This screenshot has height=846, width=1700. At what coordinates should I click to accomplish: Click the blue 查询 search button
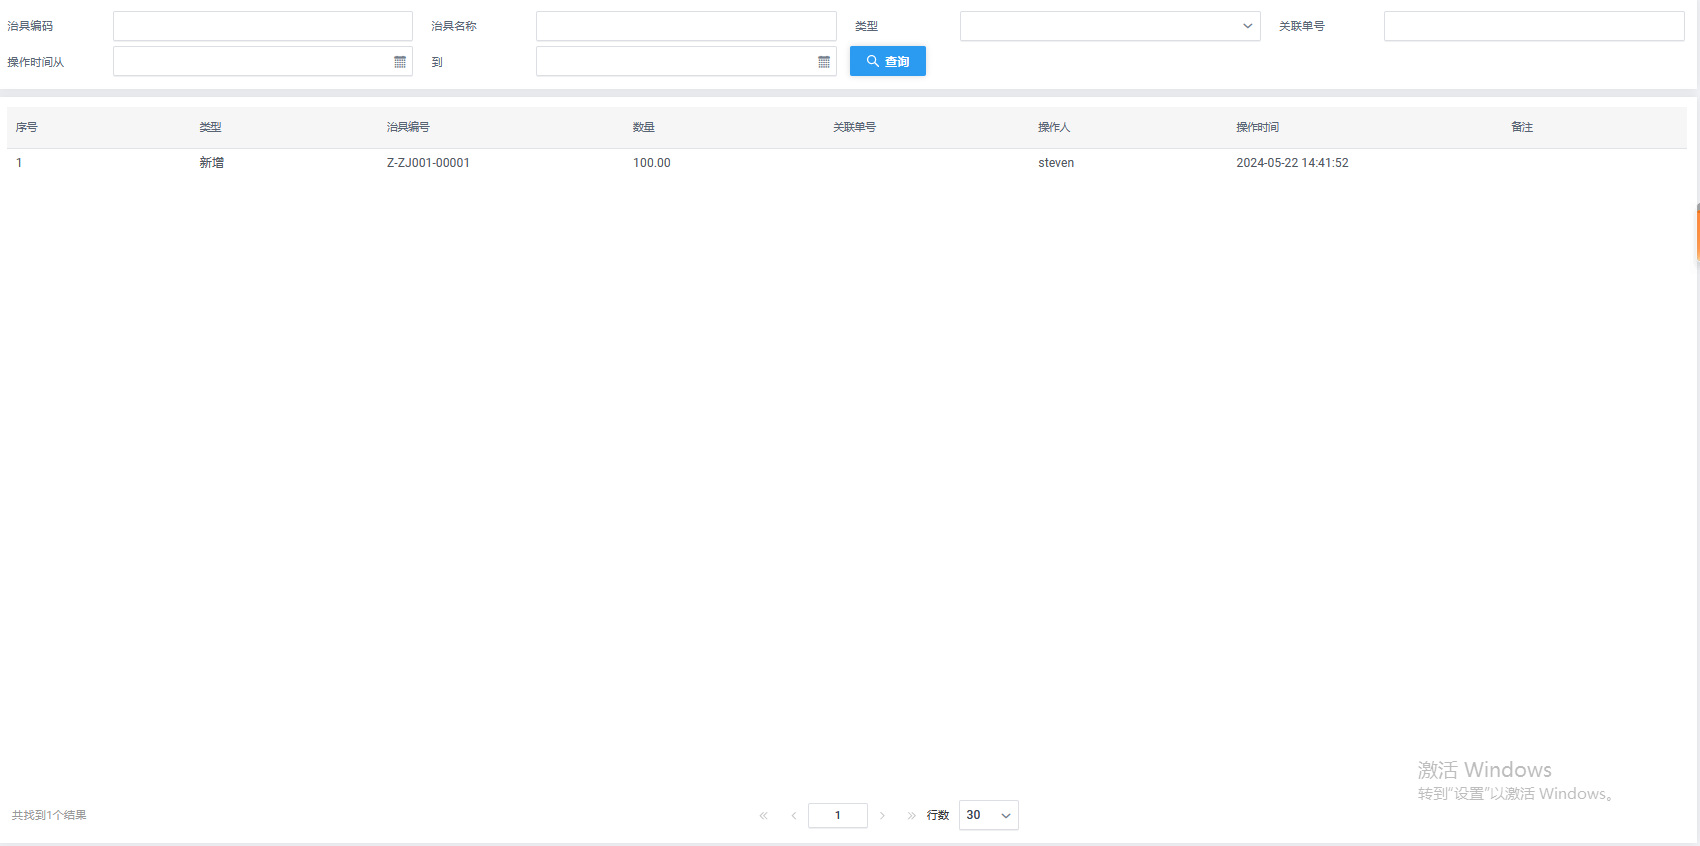click(887, 61)
